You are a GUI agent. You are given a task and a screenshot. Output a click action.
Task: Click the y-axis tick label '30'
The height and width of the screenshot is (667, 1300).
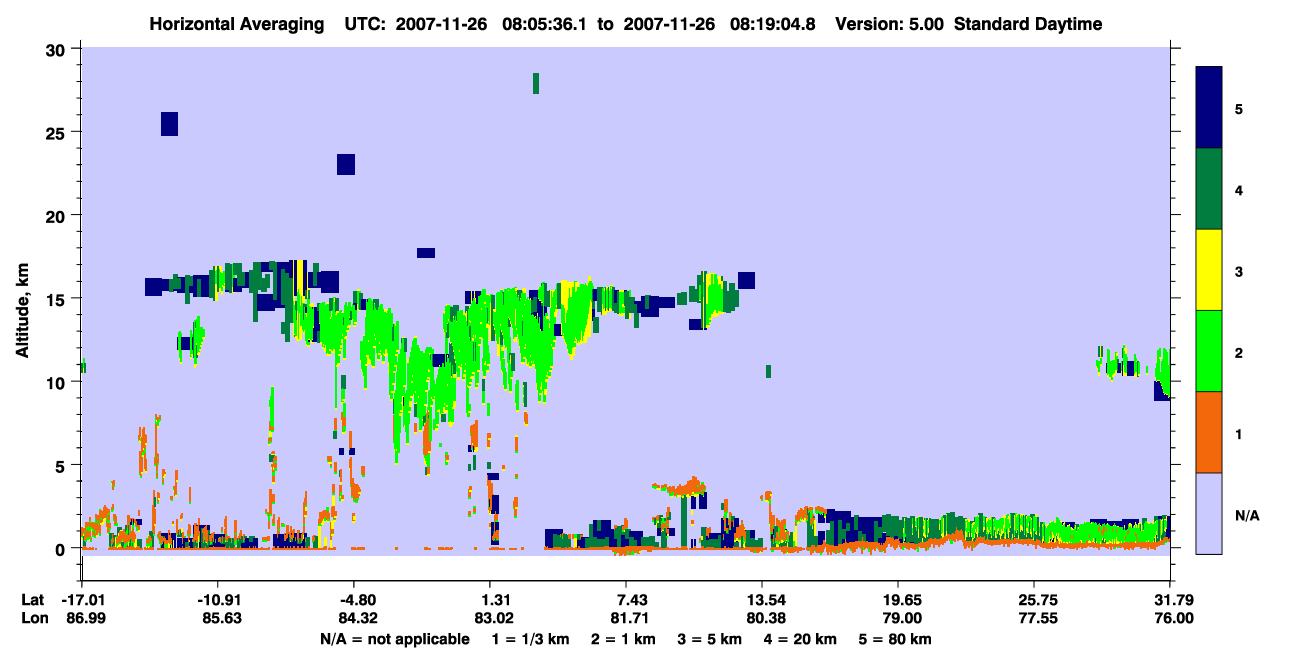tap(57, 49)
